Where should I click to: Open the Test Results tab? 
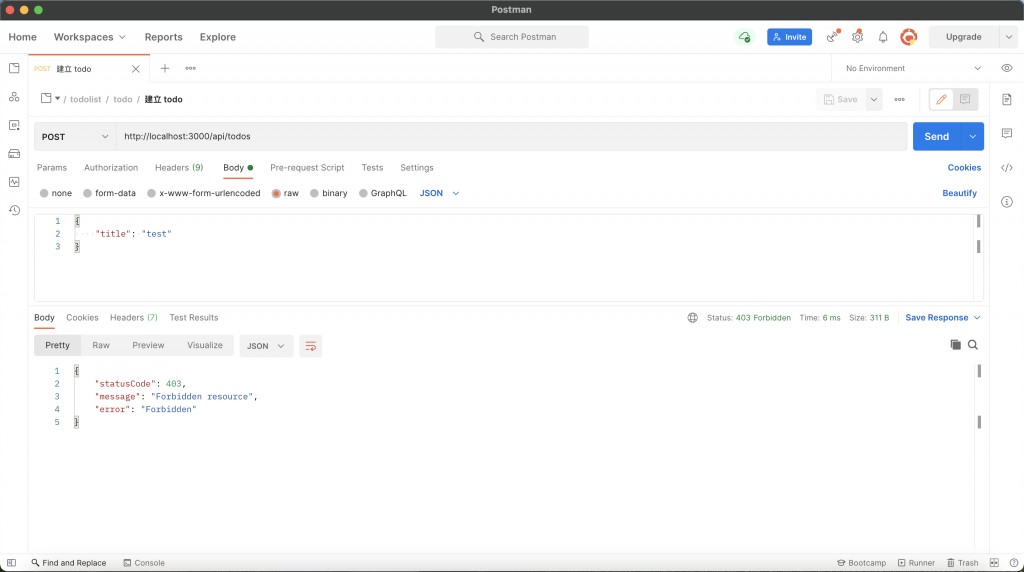(x=194, y=317)
